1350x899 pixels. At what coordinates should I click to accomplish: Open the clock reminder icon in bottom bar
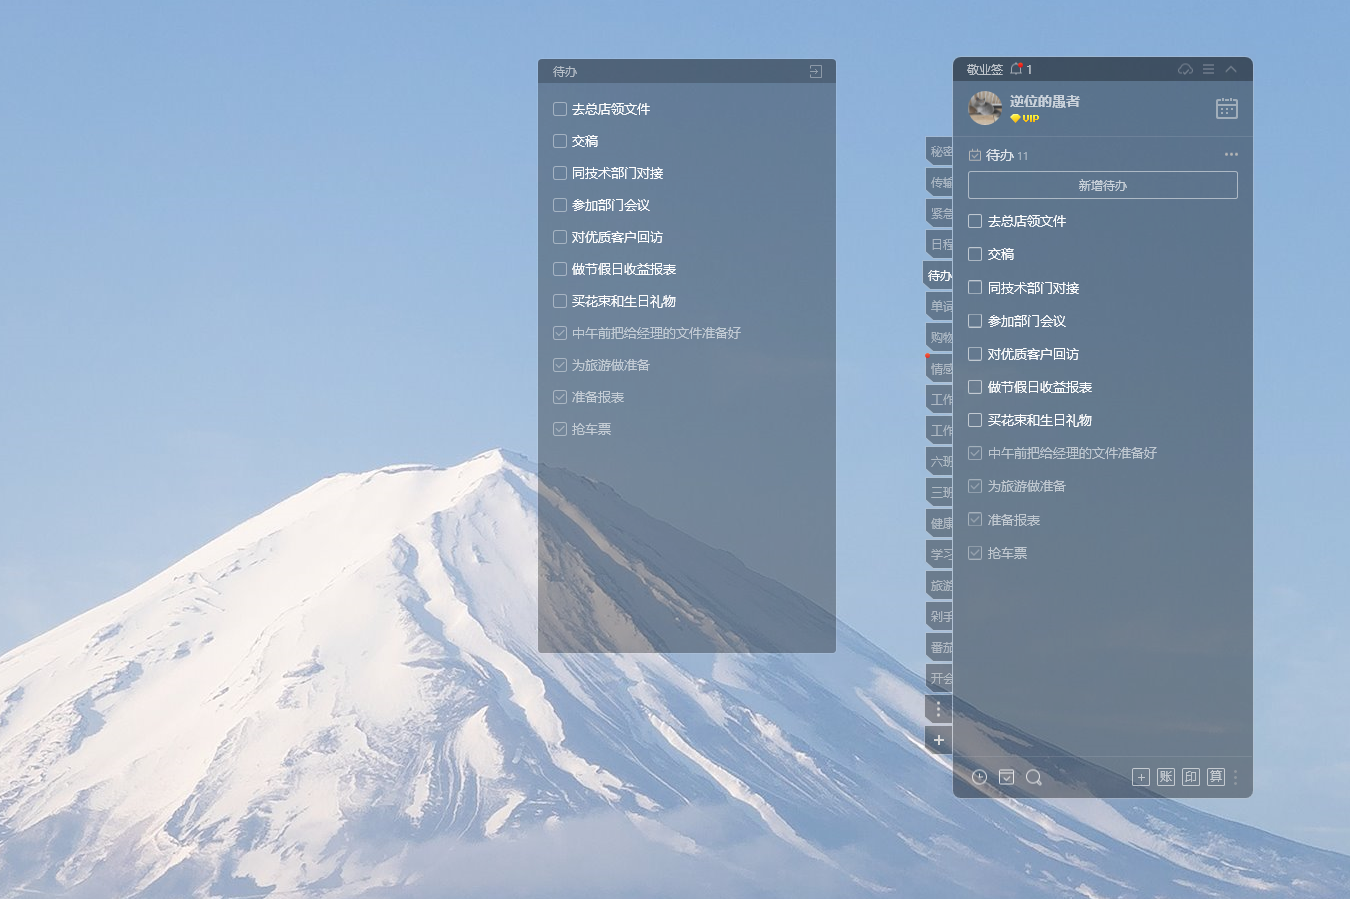(x=979, y=777)
